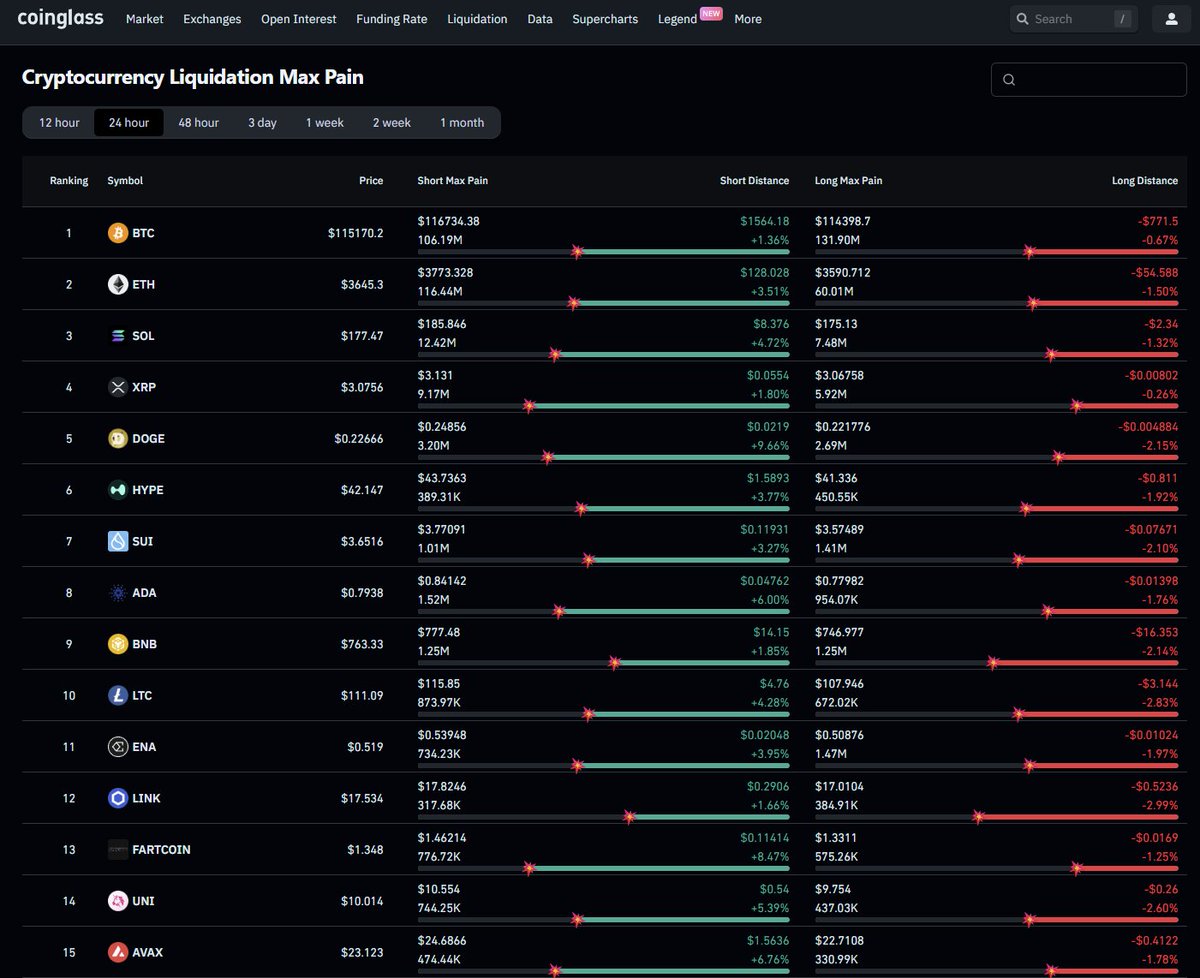Screen dimensions: 1200x978
Task: Click the ETH short max pain marker
Action: coord(573,303)
